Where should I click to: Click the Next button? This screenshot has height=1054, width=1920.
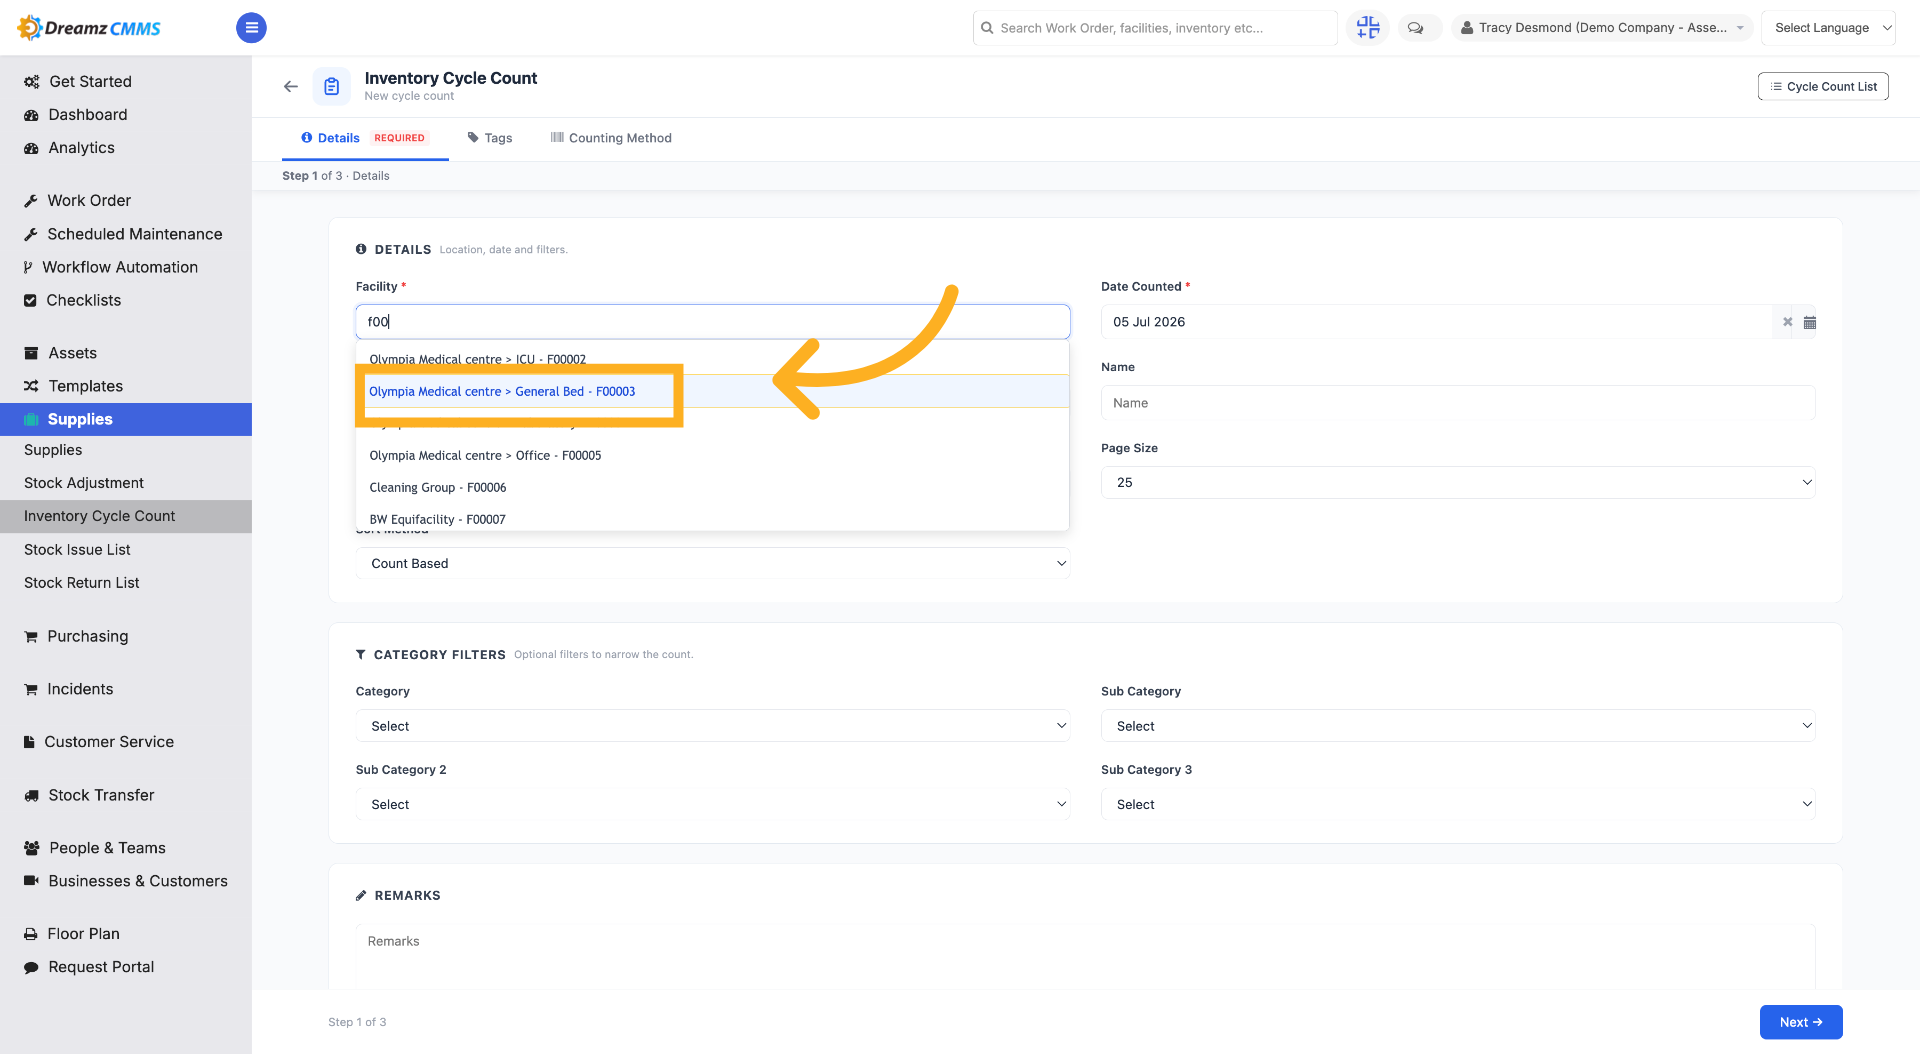(1801, 1022)
